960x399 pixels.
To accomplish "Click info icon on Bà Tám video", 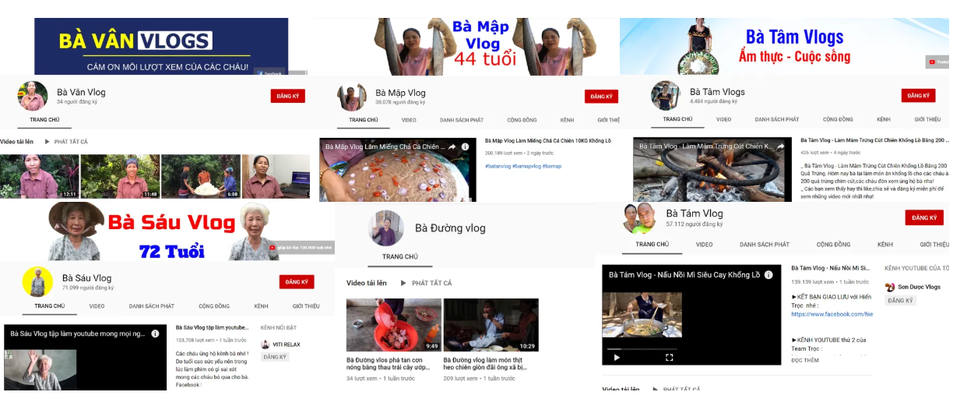I will tap(768, 275).
